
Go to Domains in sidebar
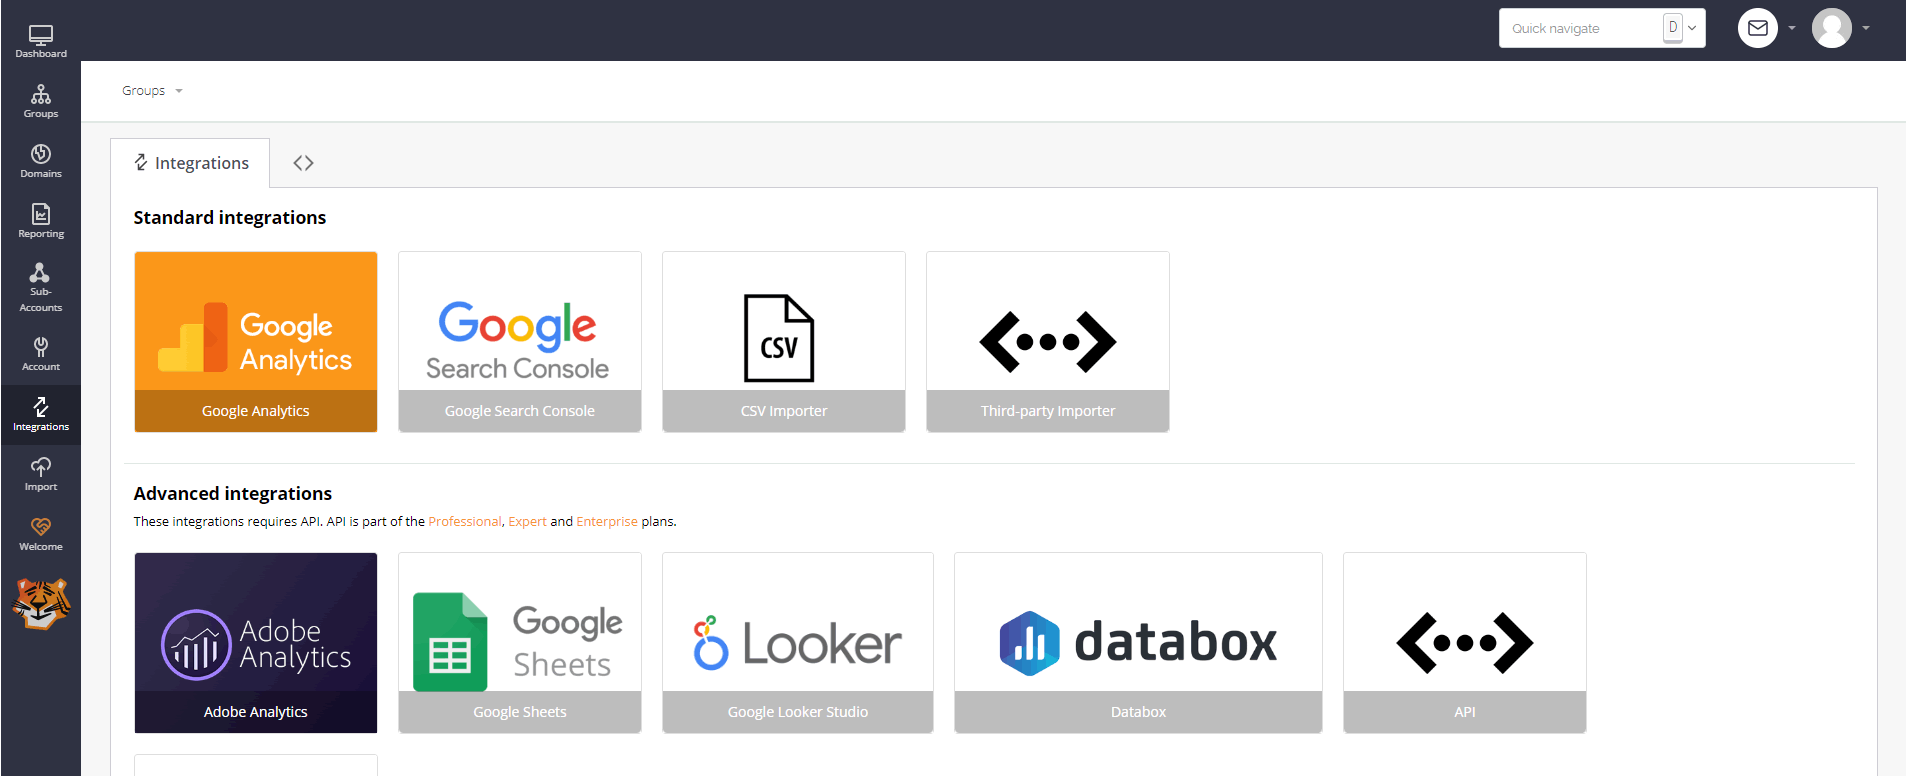[x=41, y=161]
